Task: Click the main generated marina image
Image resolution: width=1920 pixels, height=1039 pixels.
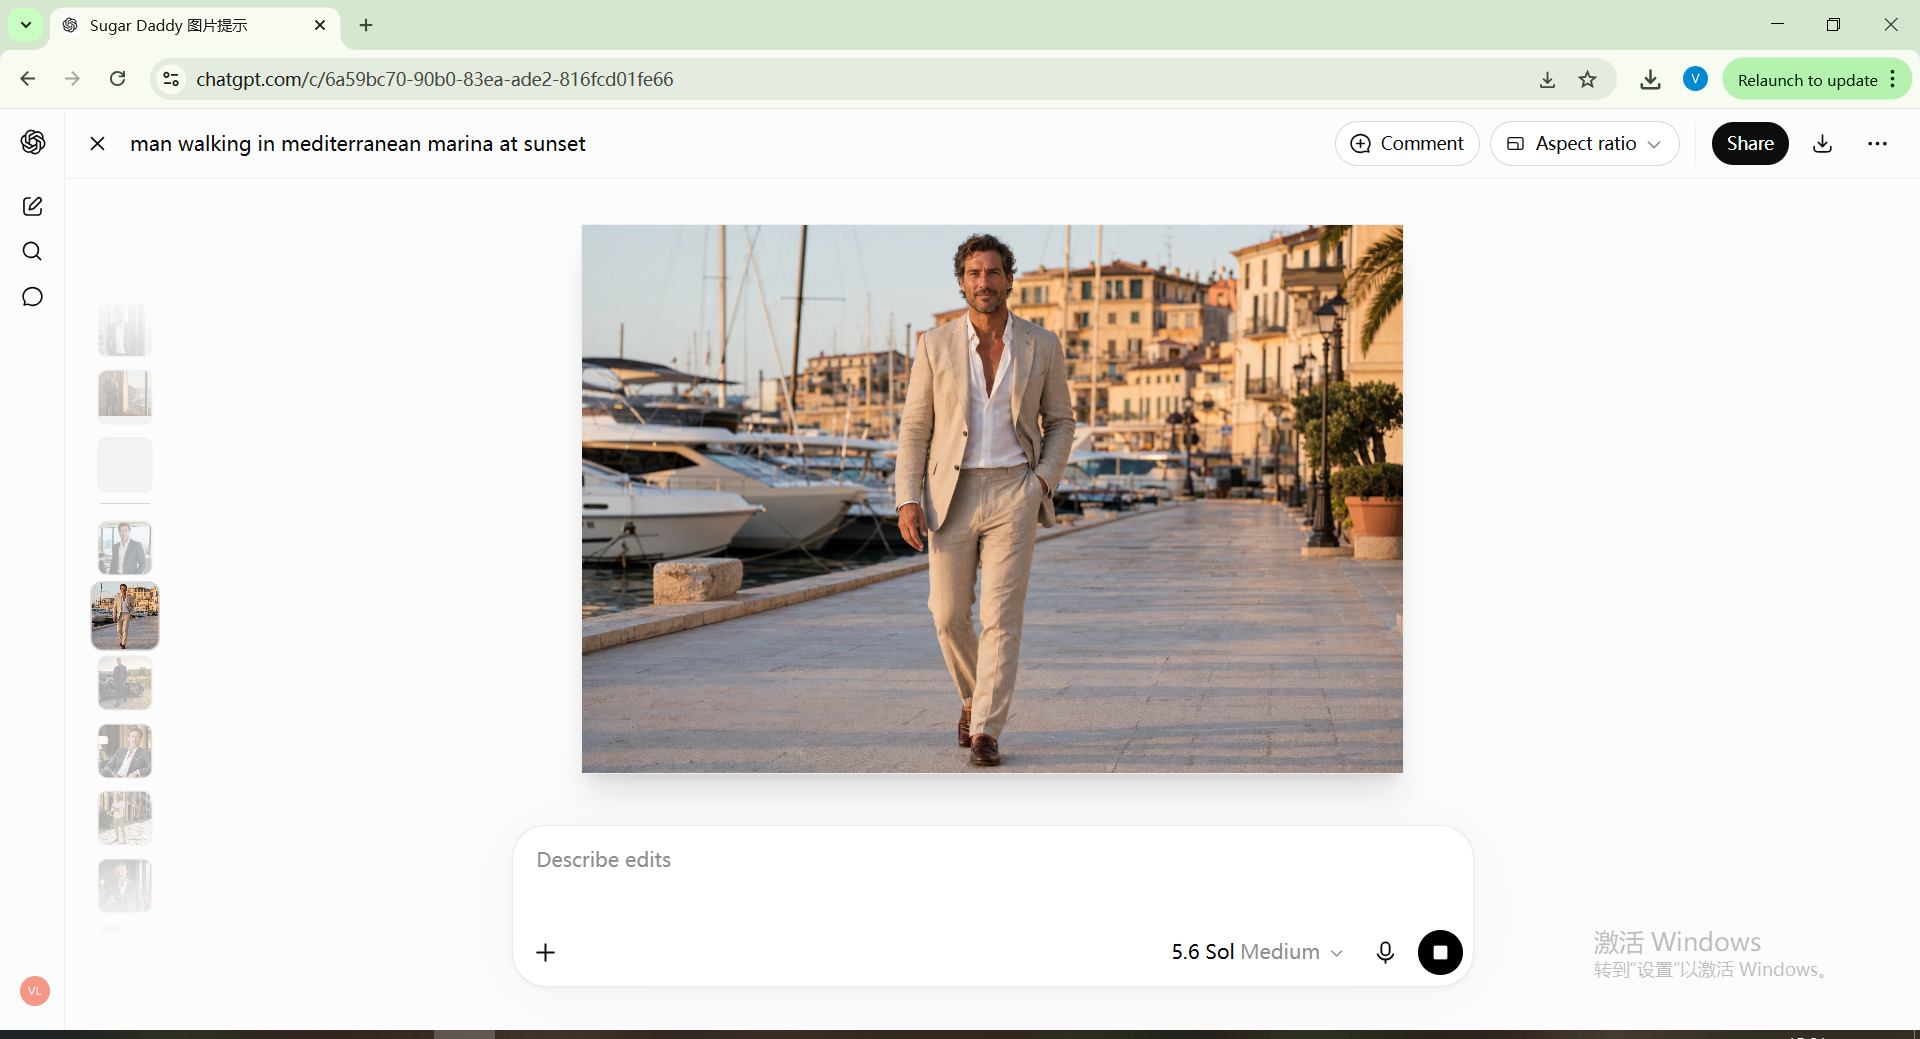Action: click(992, 498)
